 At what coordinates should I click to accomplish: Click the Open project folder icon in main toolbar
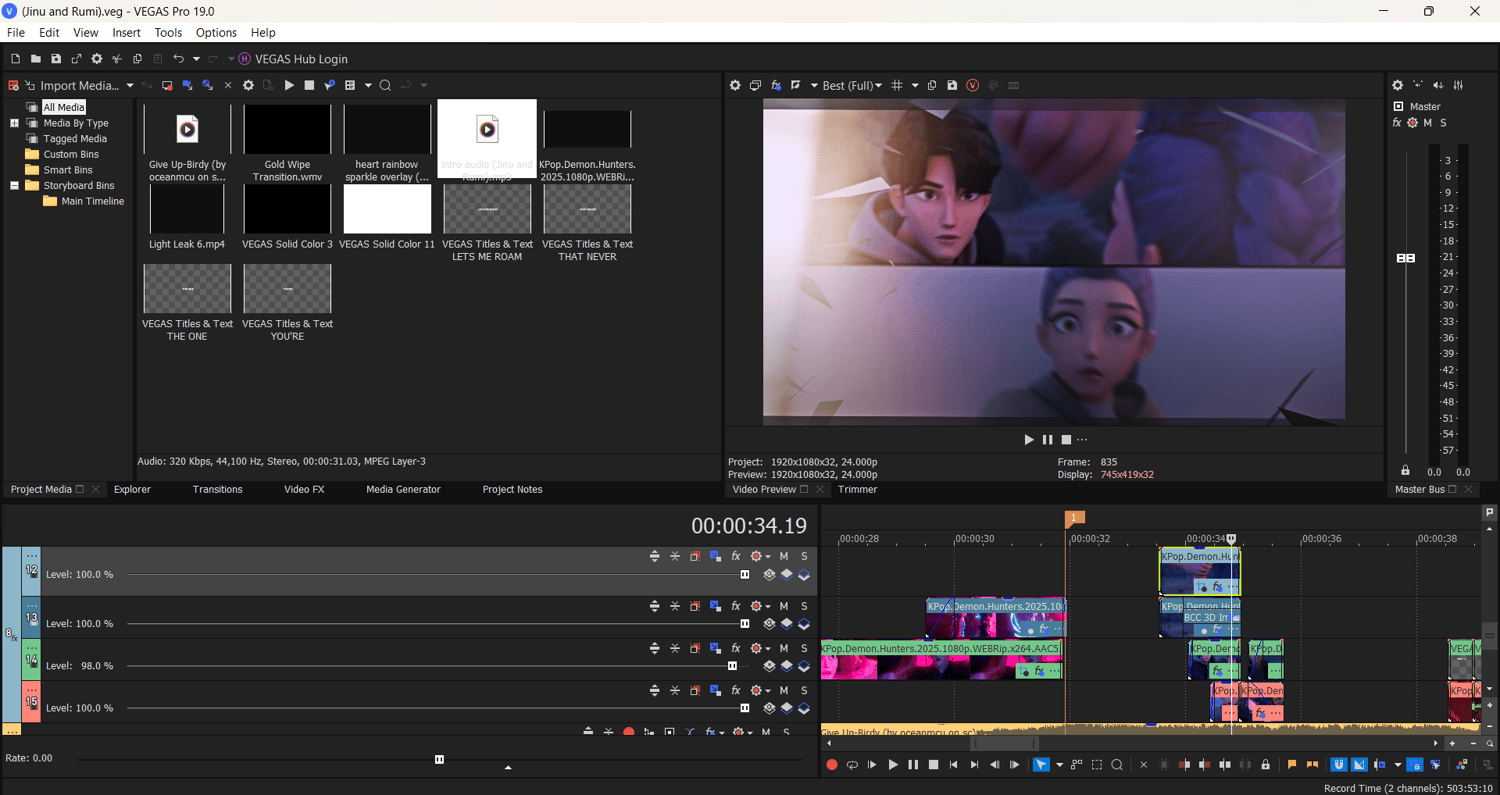coord(35,59)
